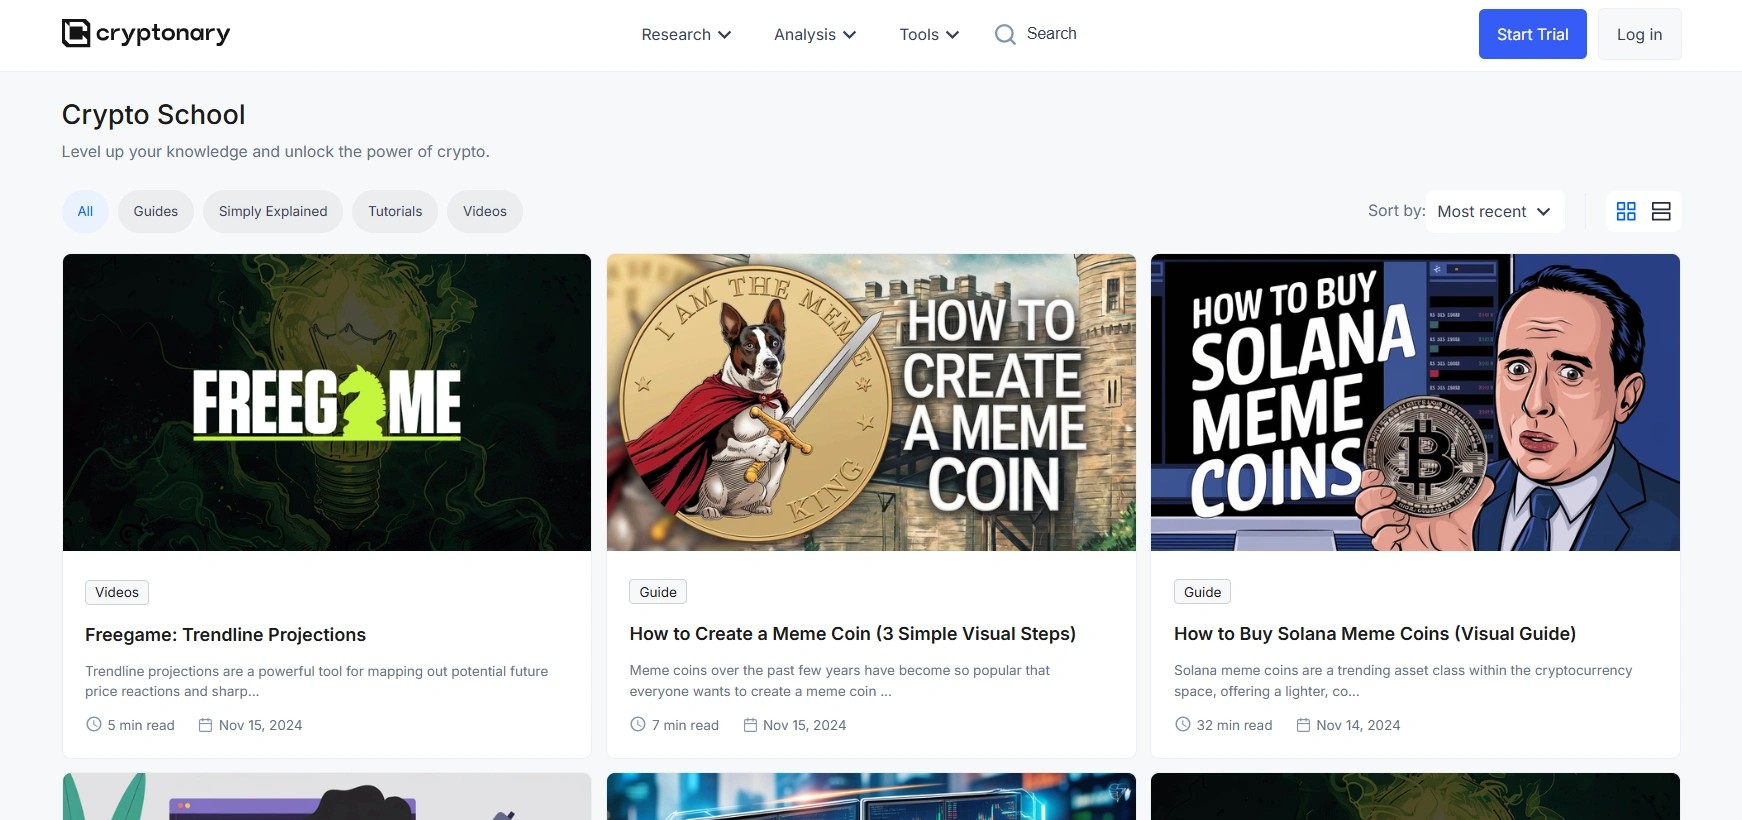This screenshot has height=820, width=1742.
Task: Click Guide tag on Create Meme Coin card
Action: (658, 592)
